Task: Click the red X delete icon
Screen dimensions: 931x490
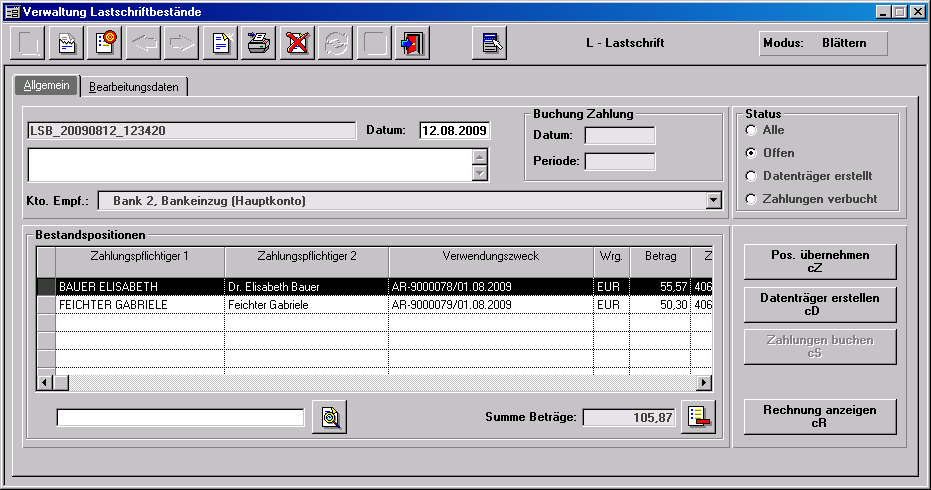Action: [295, 44]
